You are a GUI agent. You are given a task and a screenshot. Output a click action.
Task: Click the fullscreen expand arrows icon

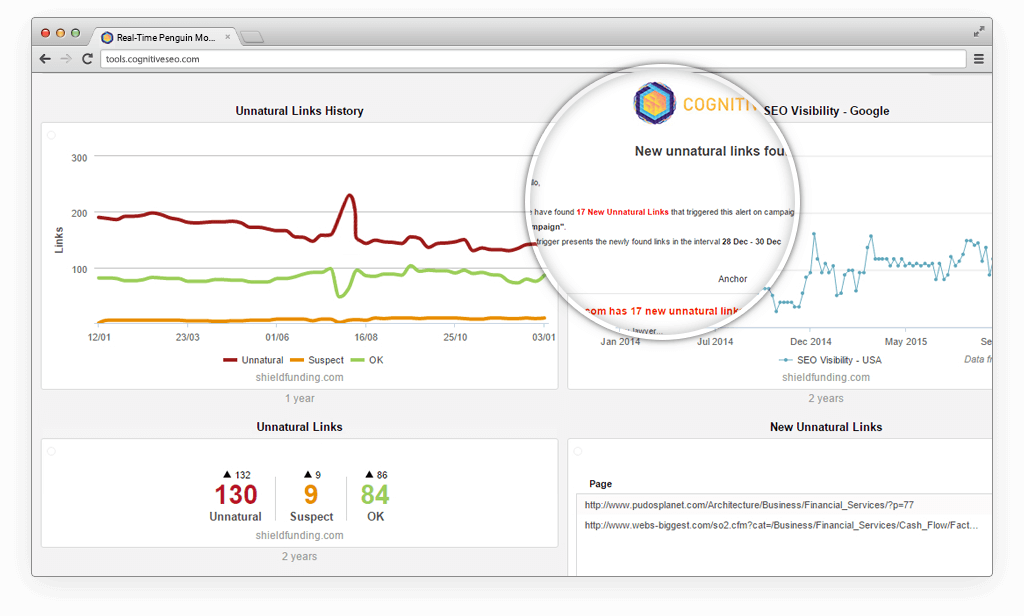pyautogui.click(x=978, y=31)
